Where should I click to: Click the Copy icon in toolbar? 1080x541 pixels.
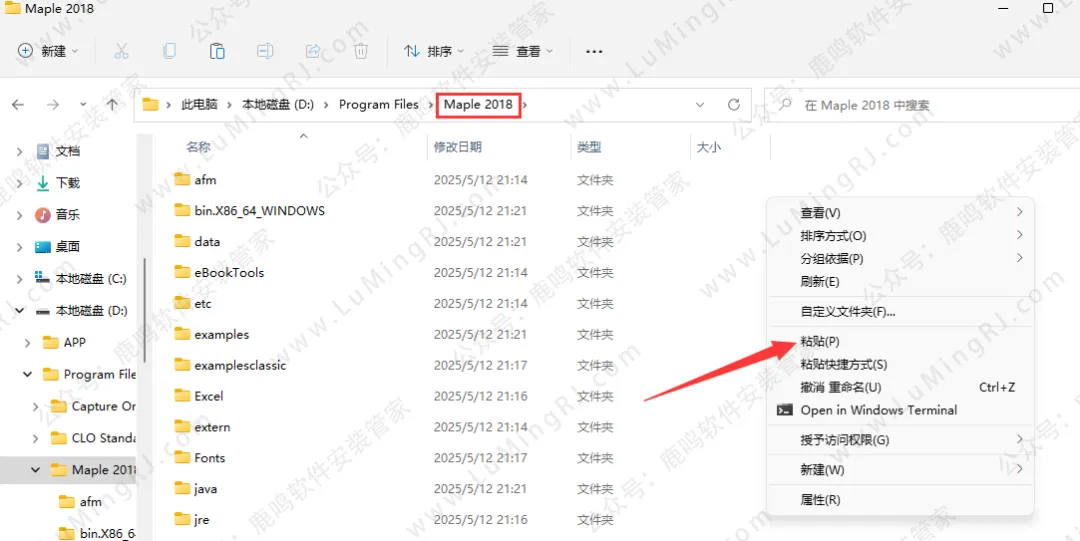coord(169,51)
